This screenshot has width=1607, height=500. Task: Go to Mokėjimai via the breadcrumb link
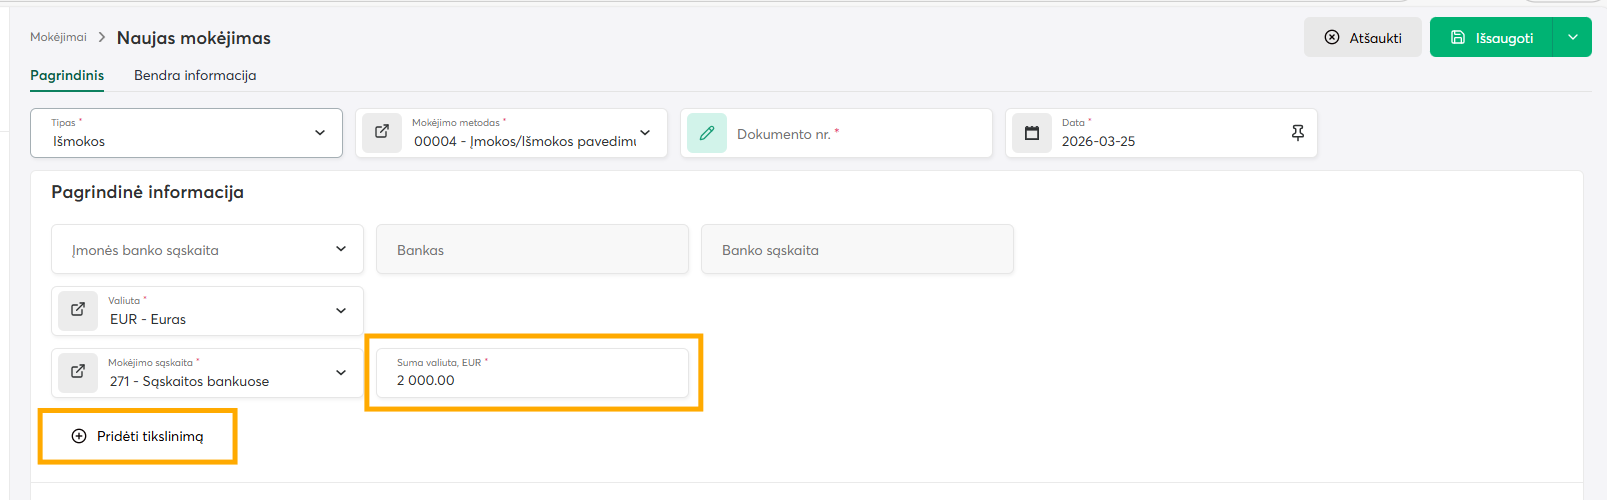pos(58,37)
